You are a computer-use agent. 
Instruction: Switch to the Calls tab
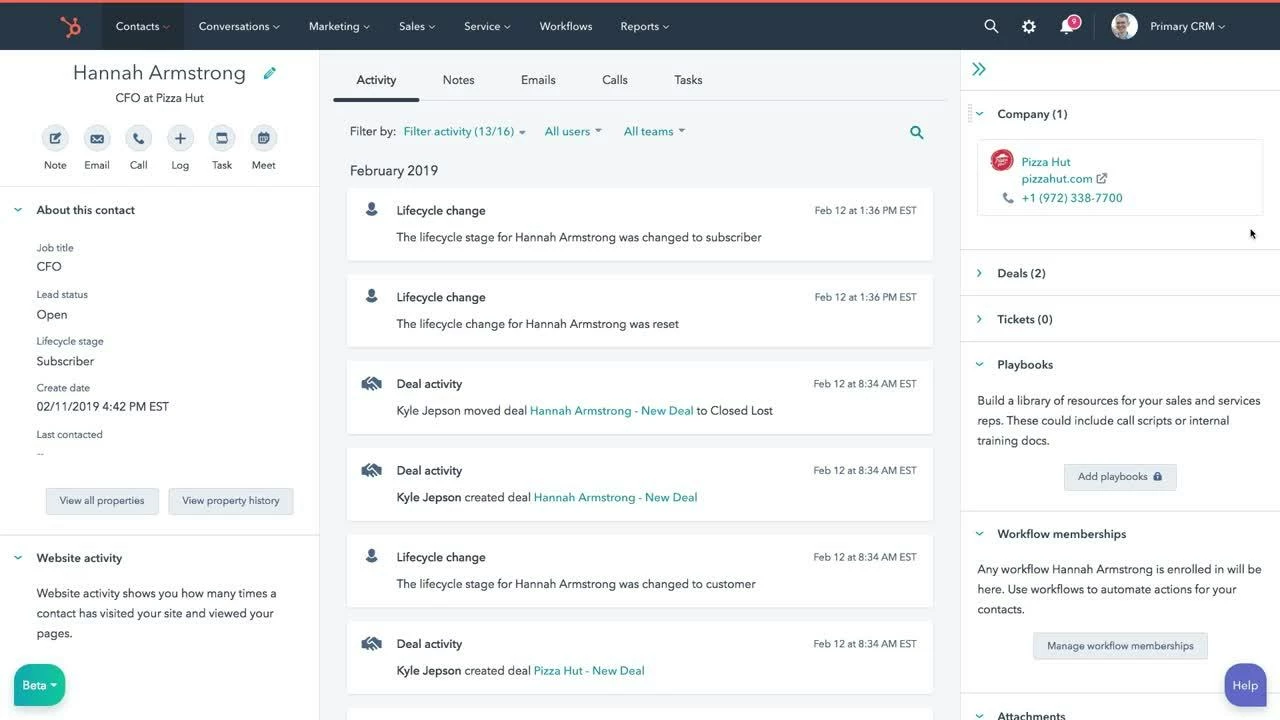pos(615,80)
